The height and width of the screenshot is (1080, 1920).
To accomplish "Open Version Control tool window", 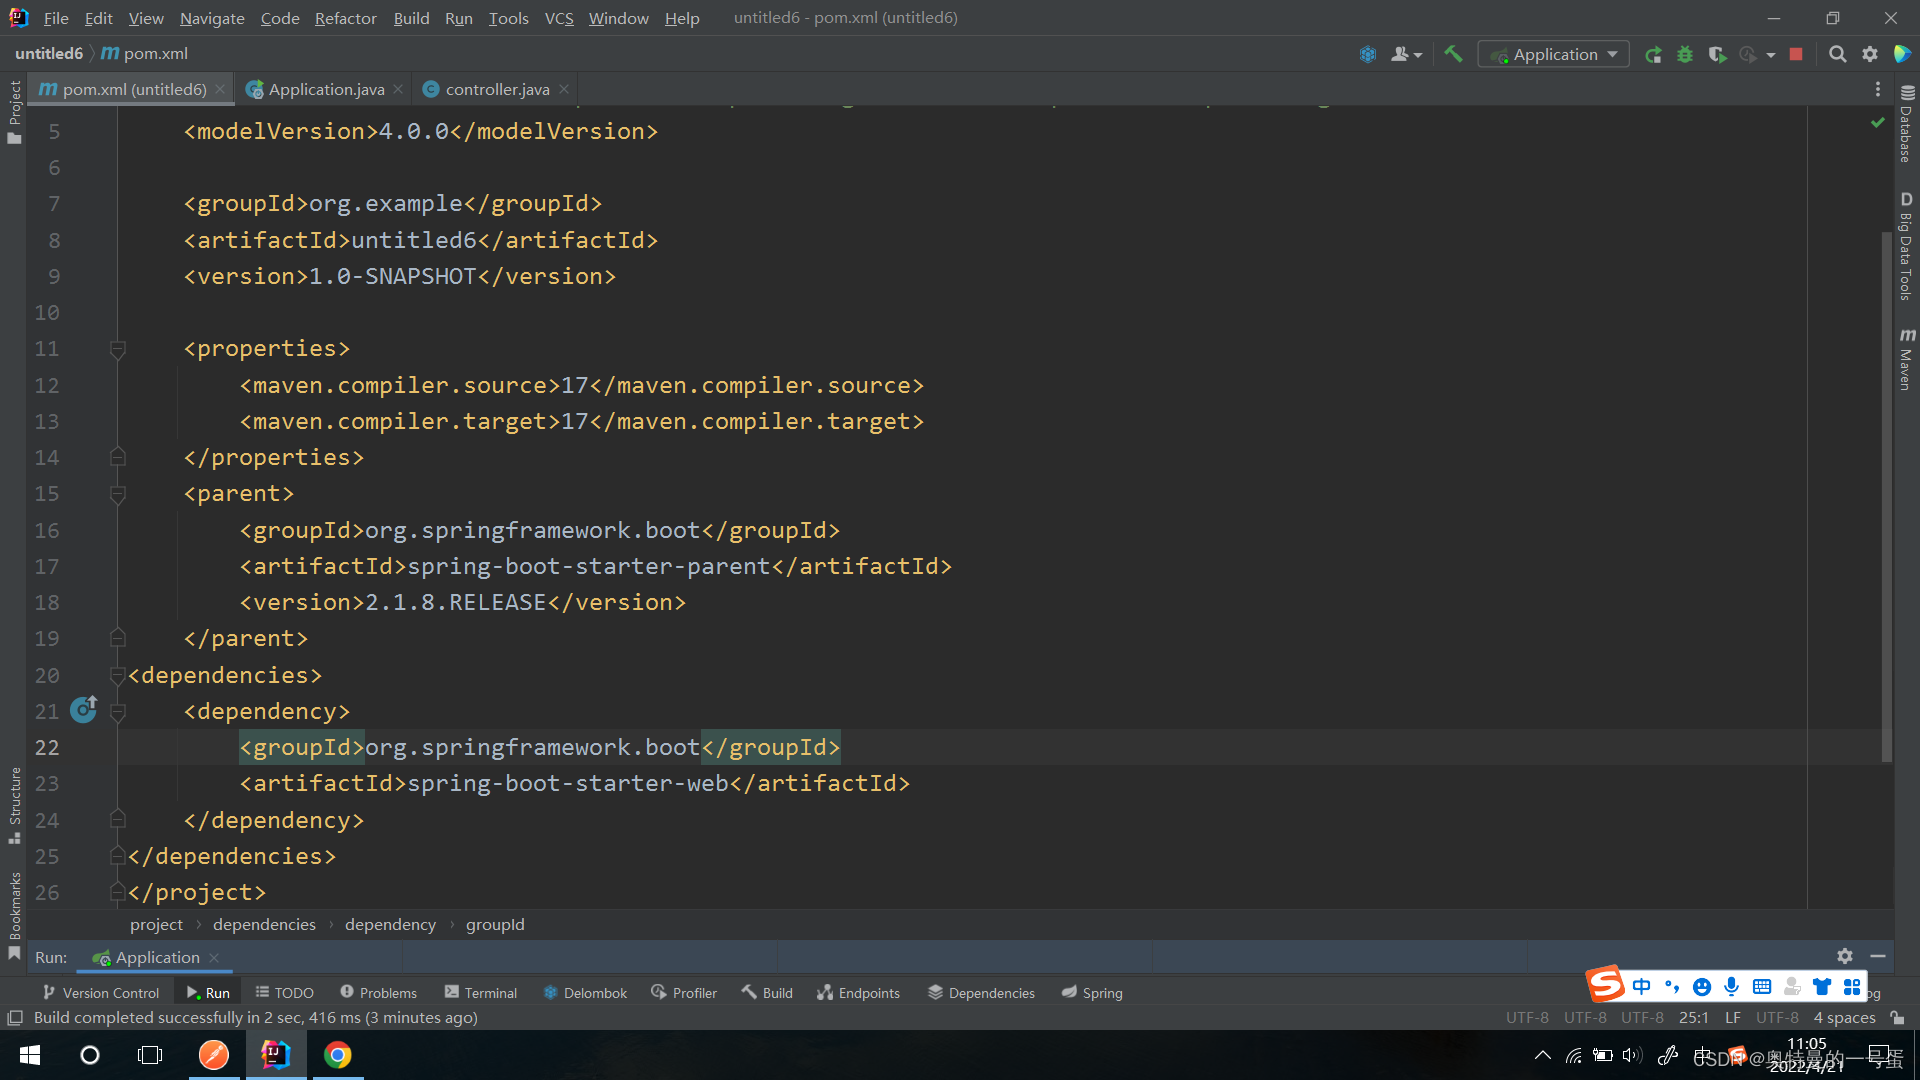I will 101,992.
